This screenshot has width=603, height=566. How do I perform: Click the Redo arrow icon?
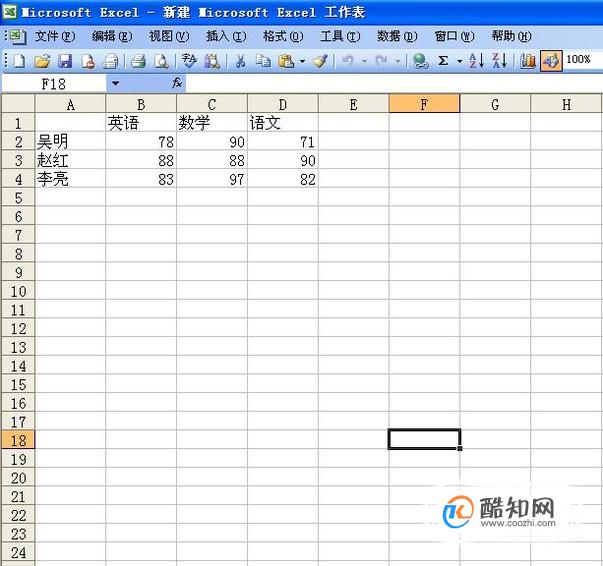(381, 61)
